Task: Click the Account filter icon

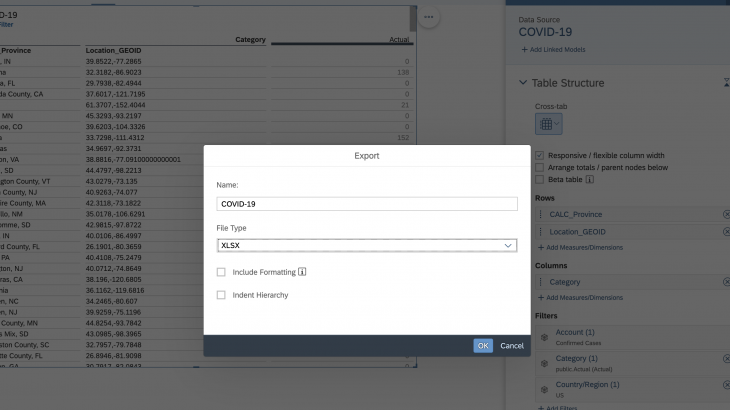Action: (544, 337)
